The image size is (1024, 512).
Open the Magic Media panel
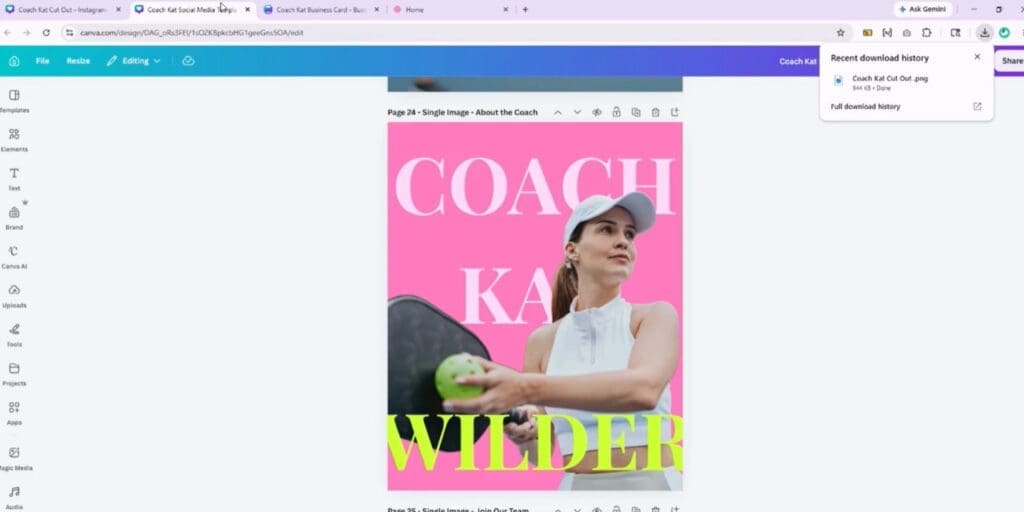pos(14,459)
